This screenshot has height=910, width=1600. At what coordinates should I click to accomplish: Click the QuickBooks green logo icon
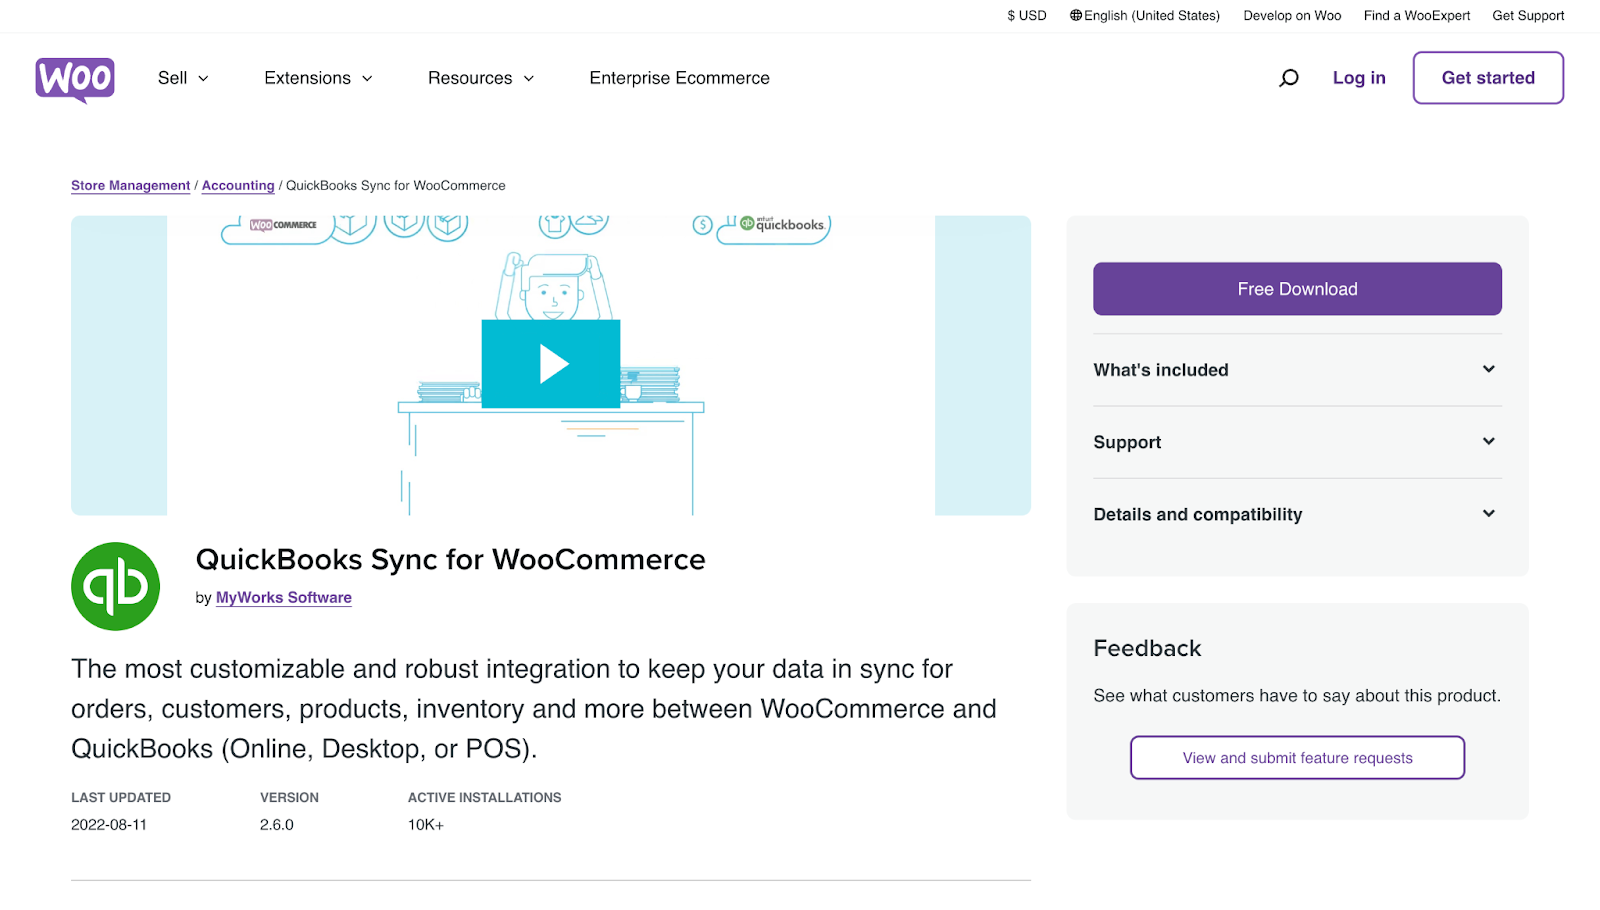116,586
